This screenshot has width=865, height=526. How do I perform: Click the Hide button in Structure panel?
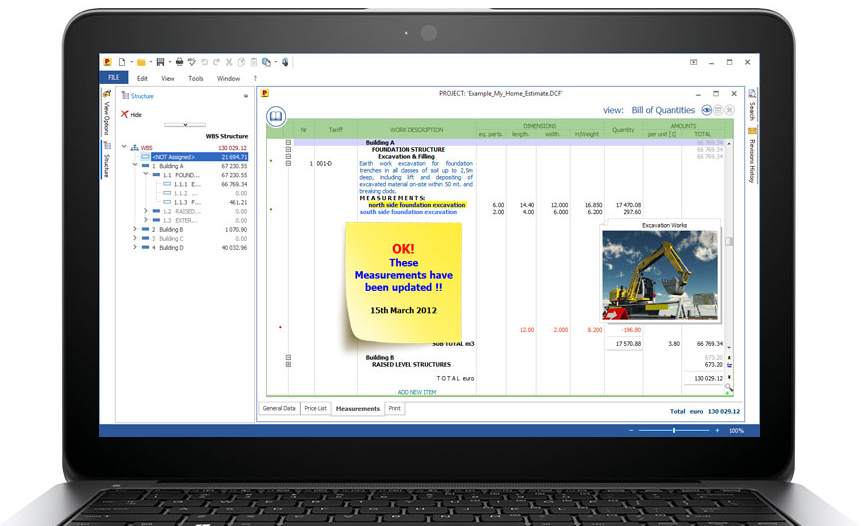[x=131, y=115]
